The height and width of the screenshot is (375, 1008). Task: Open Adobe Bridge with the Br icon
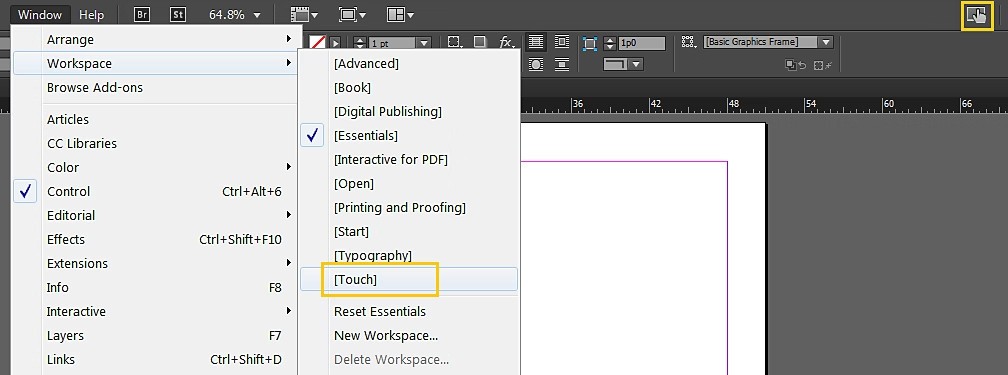141,14
